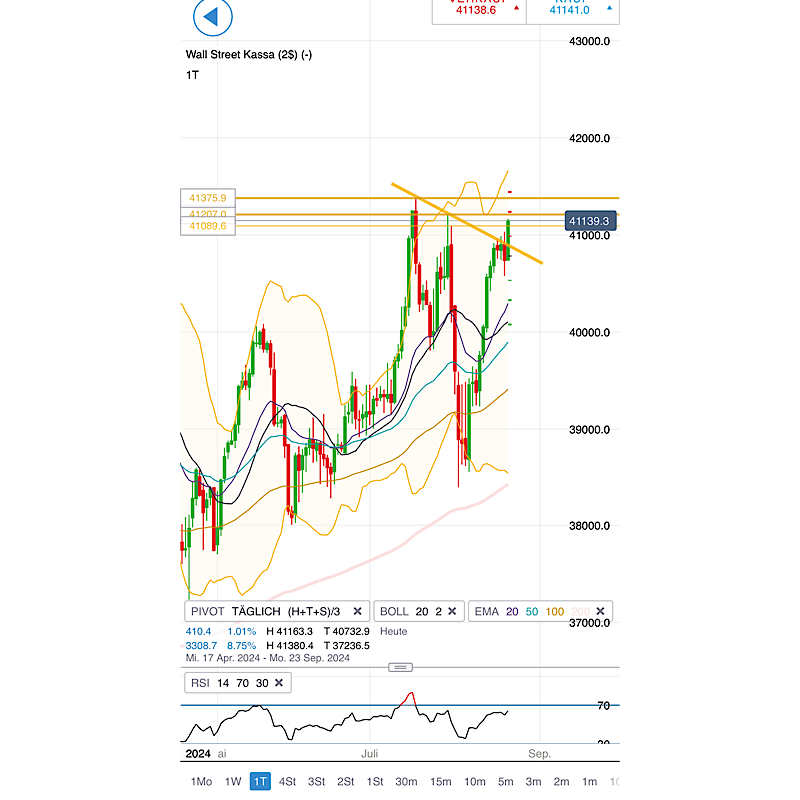Toggle the EMA 100 line
This screenshot has width=800, height=800.
pos(555,611)
